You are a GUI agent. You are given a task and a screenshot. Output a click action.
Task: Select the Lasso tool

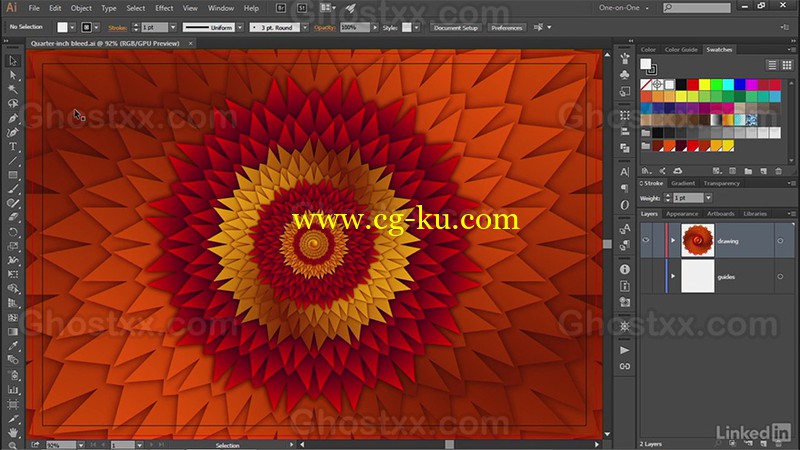(13, 104)
